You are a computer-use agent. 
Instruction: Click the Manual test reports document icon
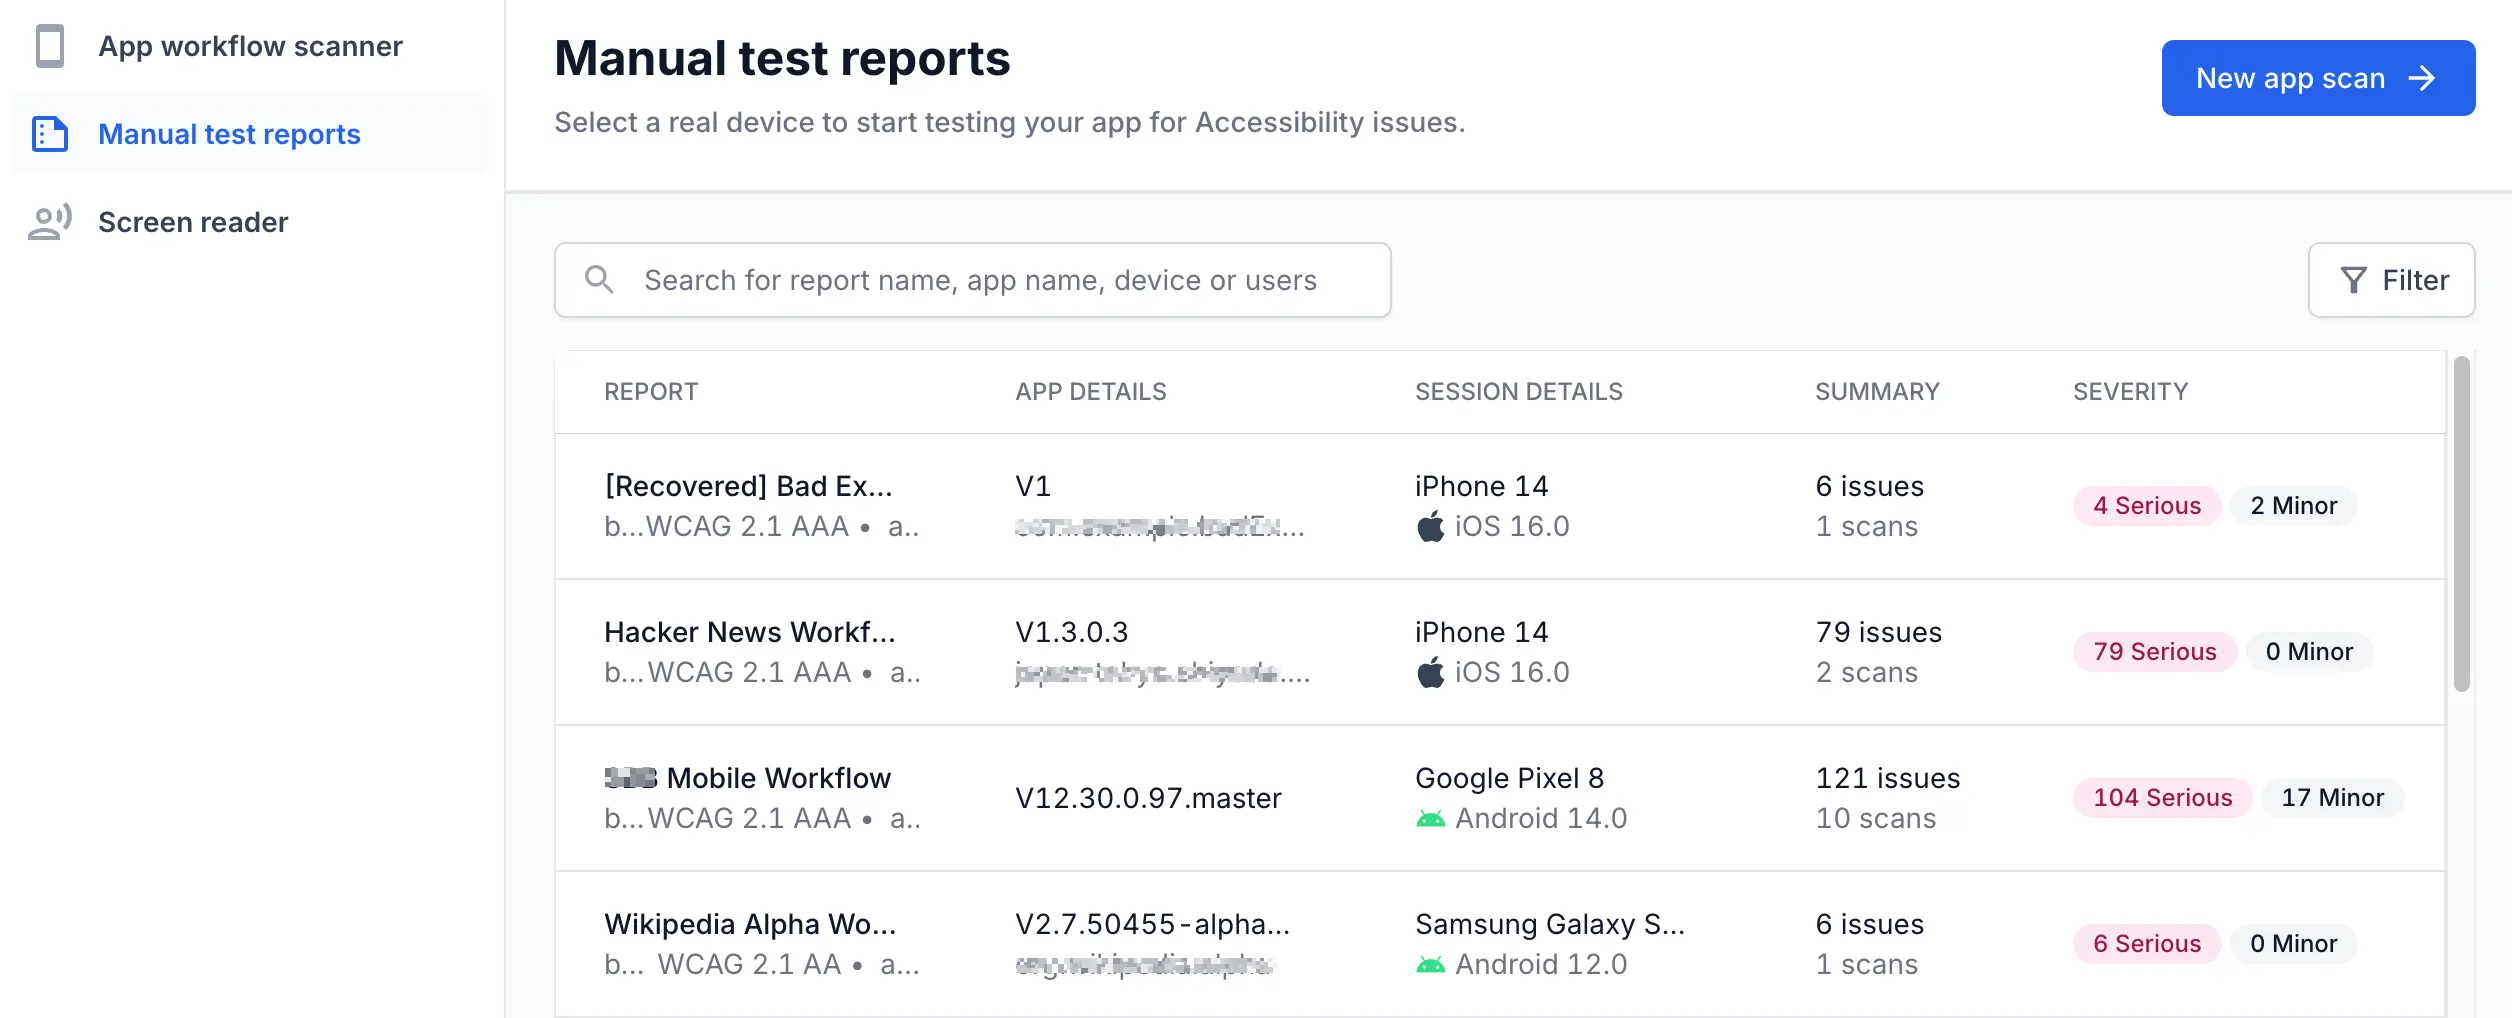50,134
